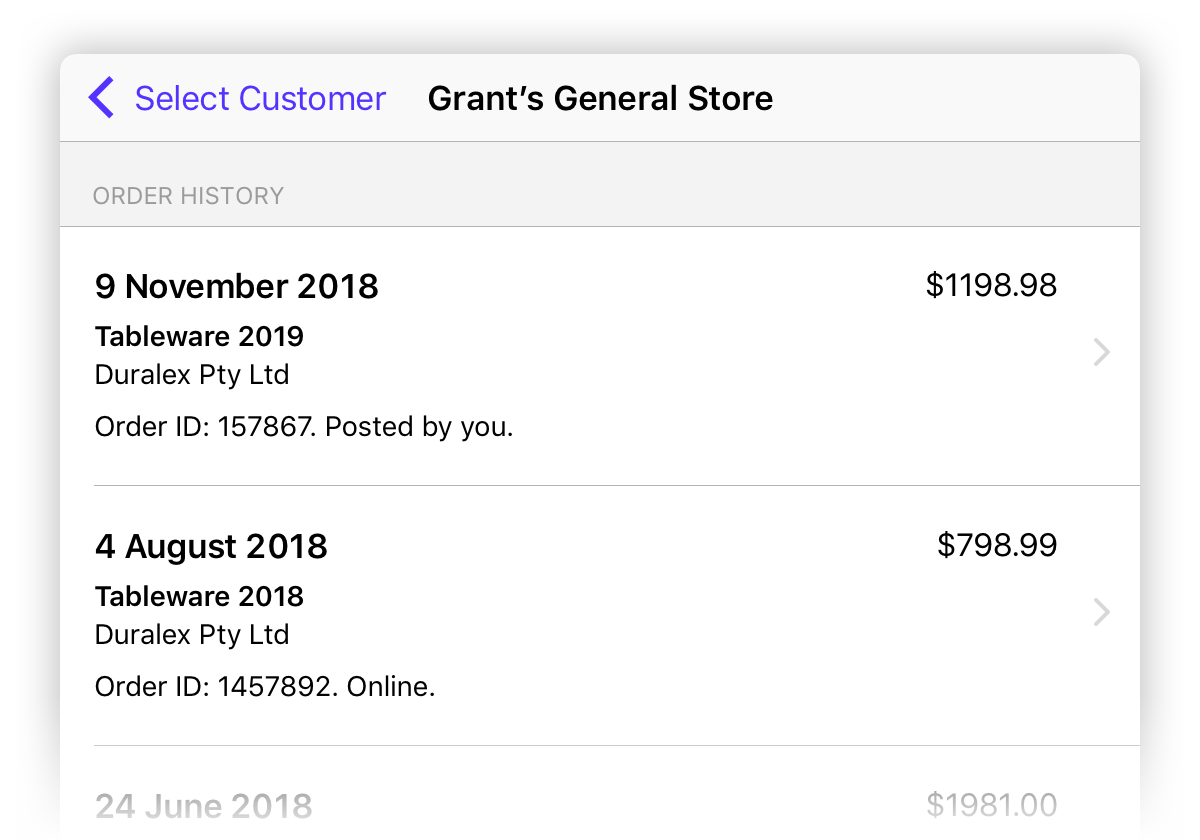Open the Tableware 2019 catalog entry

click(x=199, y=336)
